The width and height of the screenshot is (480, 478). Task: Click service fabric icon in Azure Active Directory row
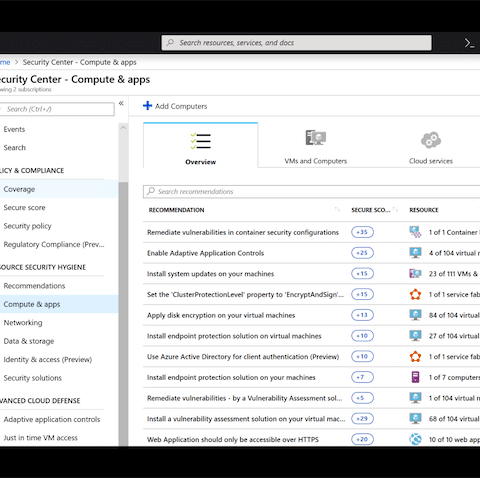pyautogui.click(x=415, y=357)
